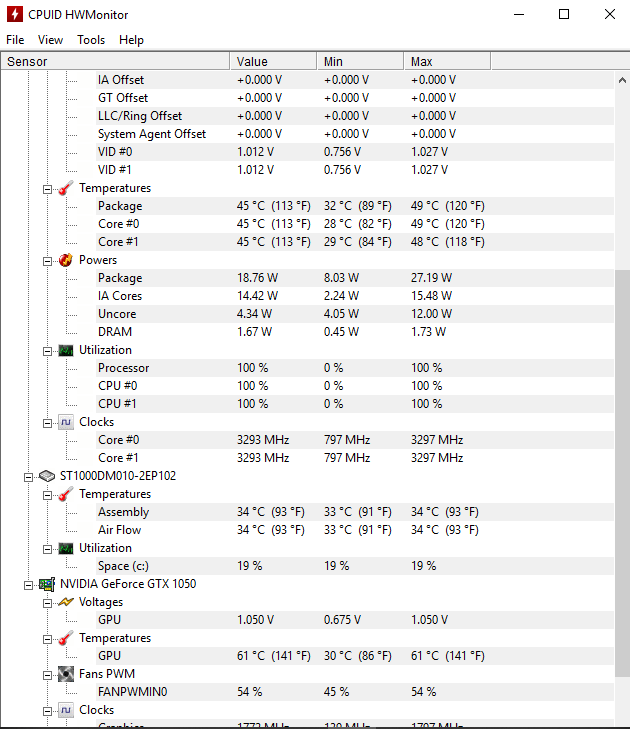This screenshot has height=729, width=630.
Task: Click the hard drive Utilization chip icon
Action: point(65,548)
